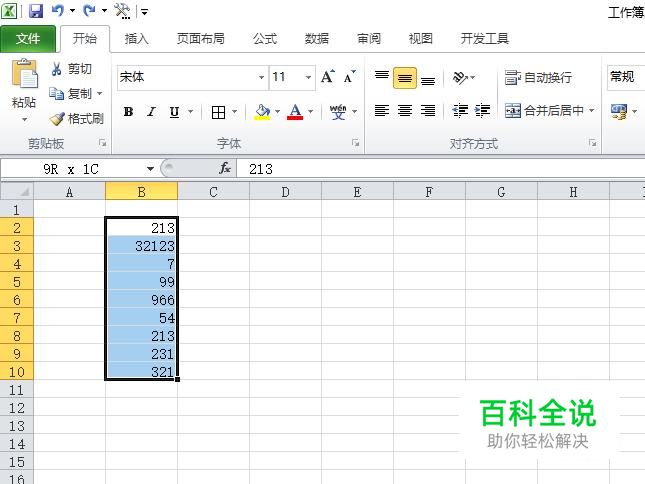Switch to the 审阅 tab
Viewport: 645px width, 484px height.
(x=369, y=39)
